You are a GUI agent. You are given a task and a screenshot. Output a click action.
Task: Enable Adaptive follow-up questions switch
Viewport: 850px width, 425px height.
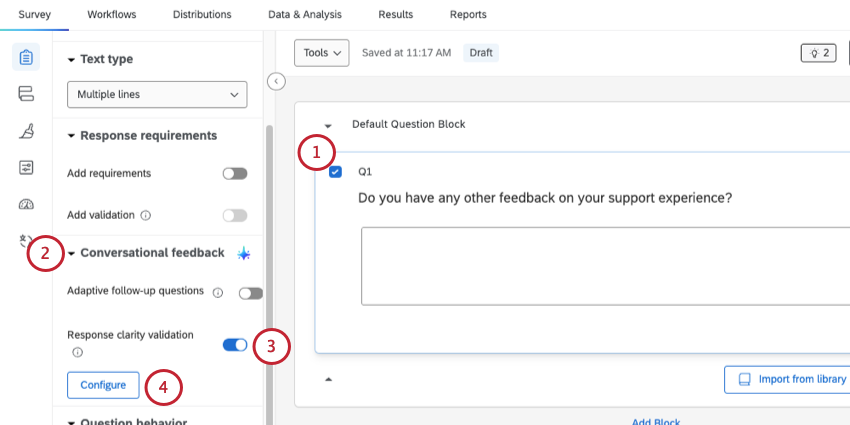pyautogui.click(x=251, y=293)
